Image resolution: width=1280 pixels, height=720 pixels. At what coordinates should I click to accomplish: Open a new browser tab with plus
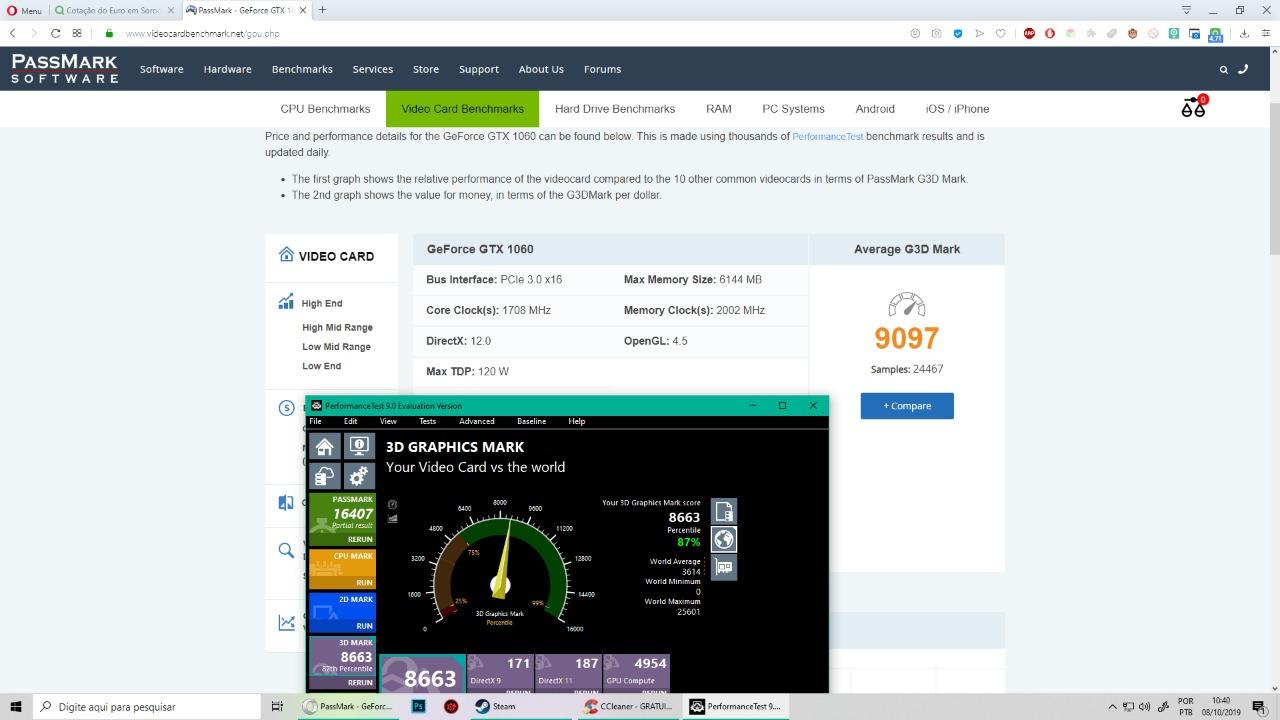point(322,10)
